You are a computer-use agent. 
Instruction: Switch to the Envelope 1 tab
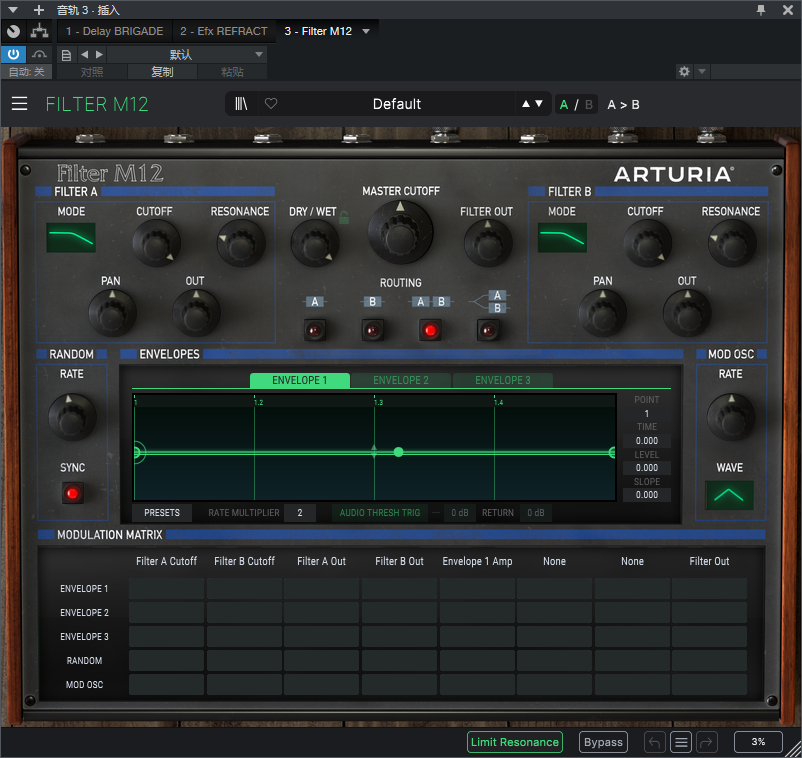[x=300, y=380]
